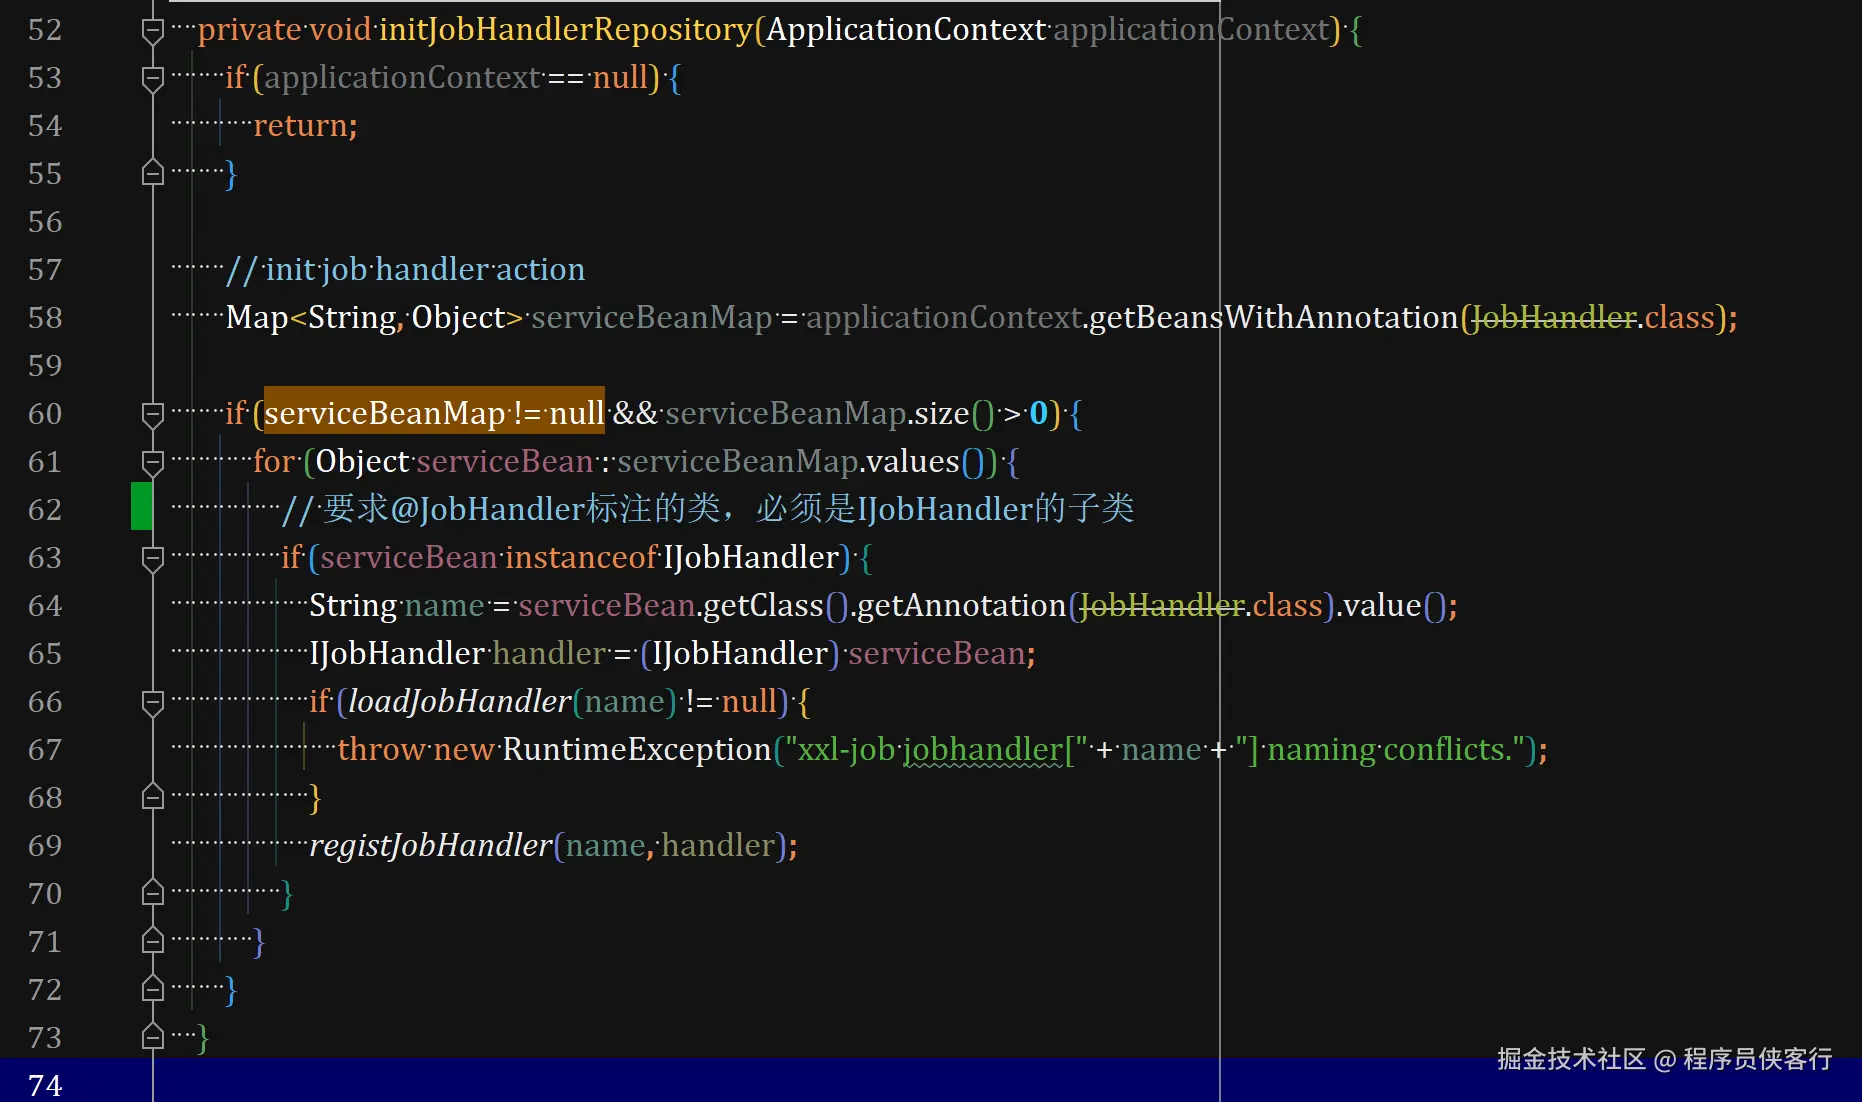Click line number 69 in the gutter
The height and width of the screenshot is (1102, 1862).
[45, 846]
